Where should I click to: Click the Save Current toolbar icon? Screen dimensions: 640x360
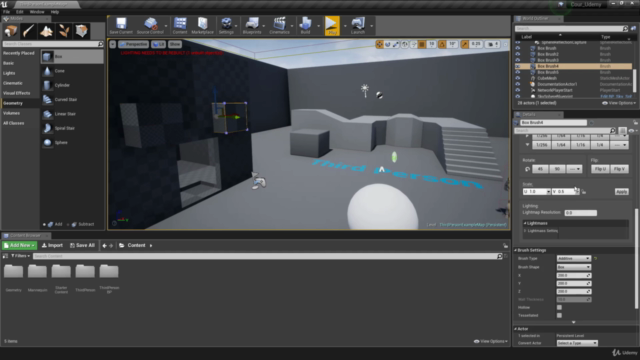tap(121, 25)
